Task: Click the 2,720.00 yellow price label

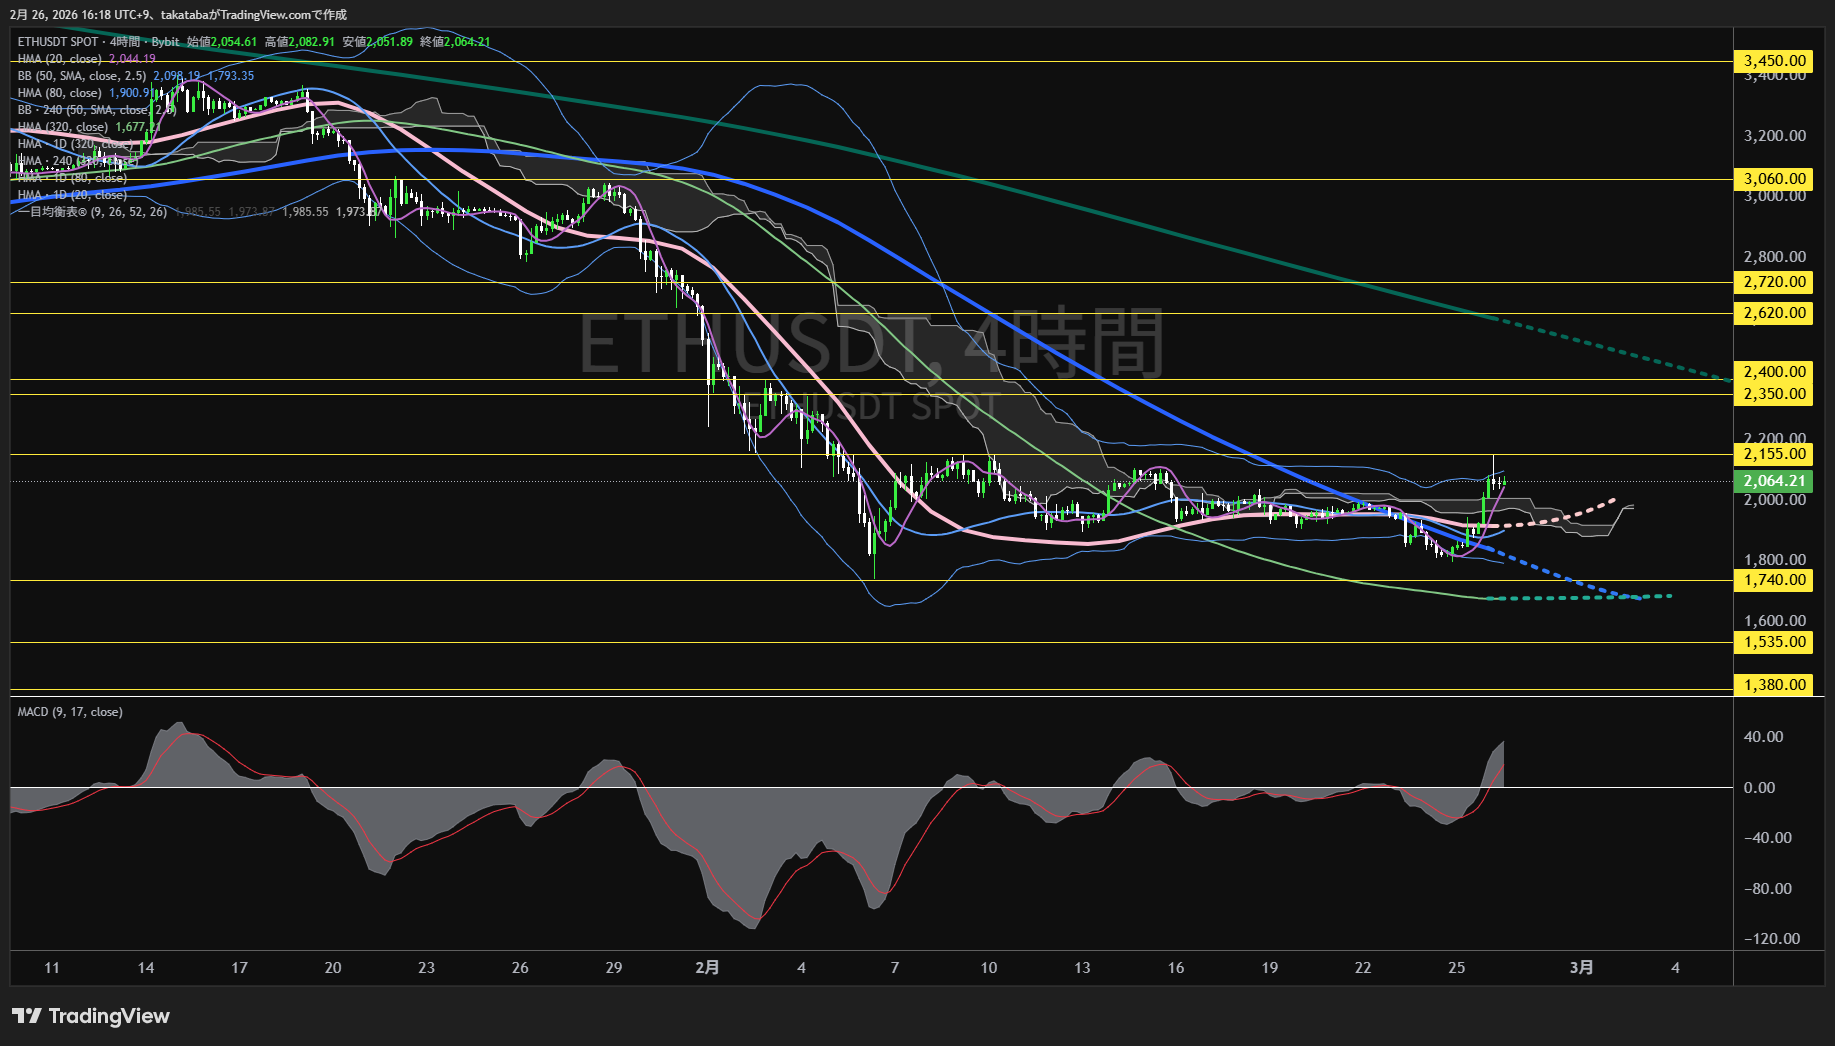Action: 1774,282
